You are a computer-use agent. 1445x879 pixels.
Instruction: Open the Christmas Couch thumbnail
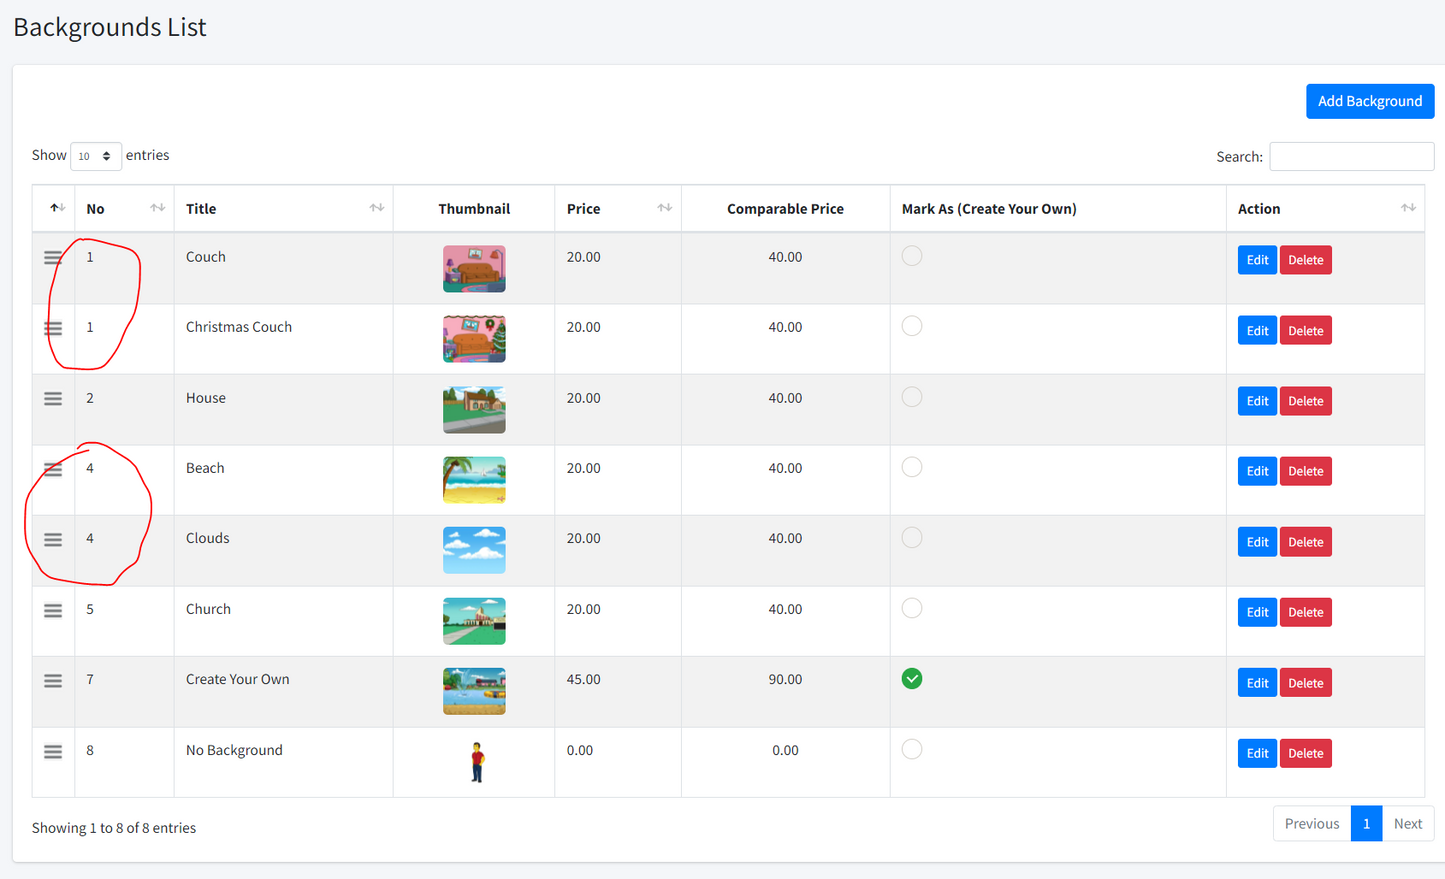tap(474, 339)
